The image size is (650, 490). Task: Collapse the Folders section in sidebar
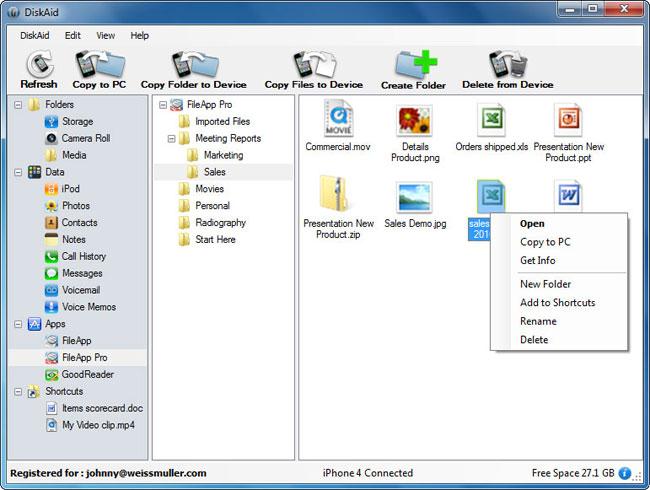pyautogui.click(x=18, y=105)
